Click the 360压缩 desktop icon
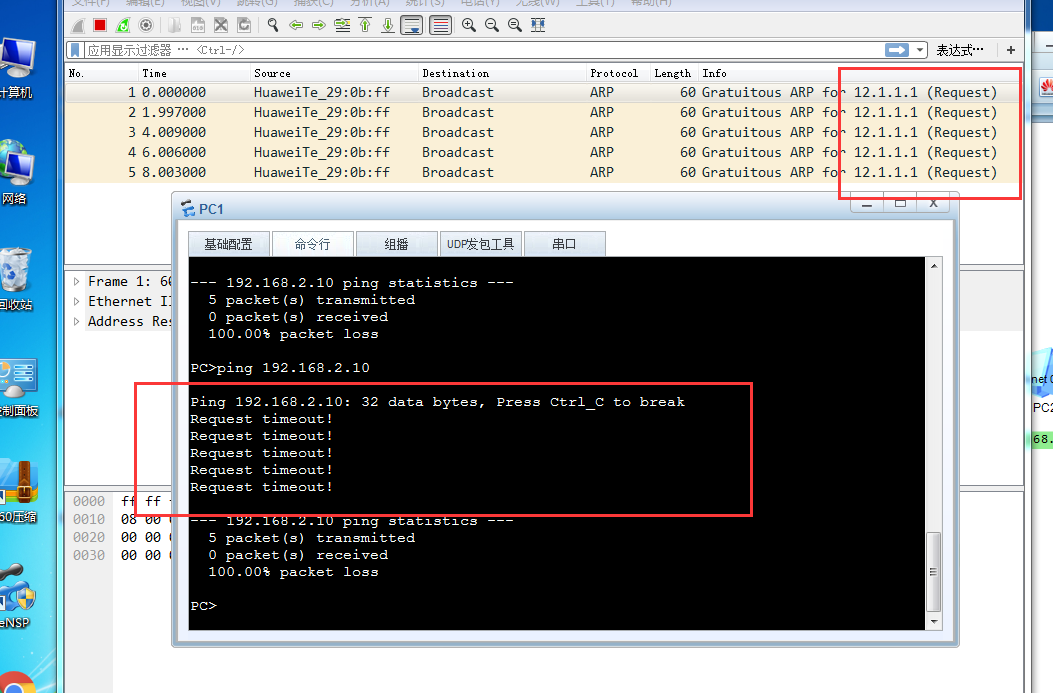 [17, 492]
